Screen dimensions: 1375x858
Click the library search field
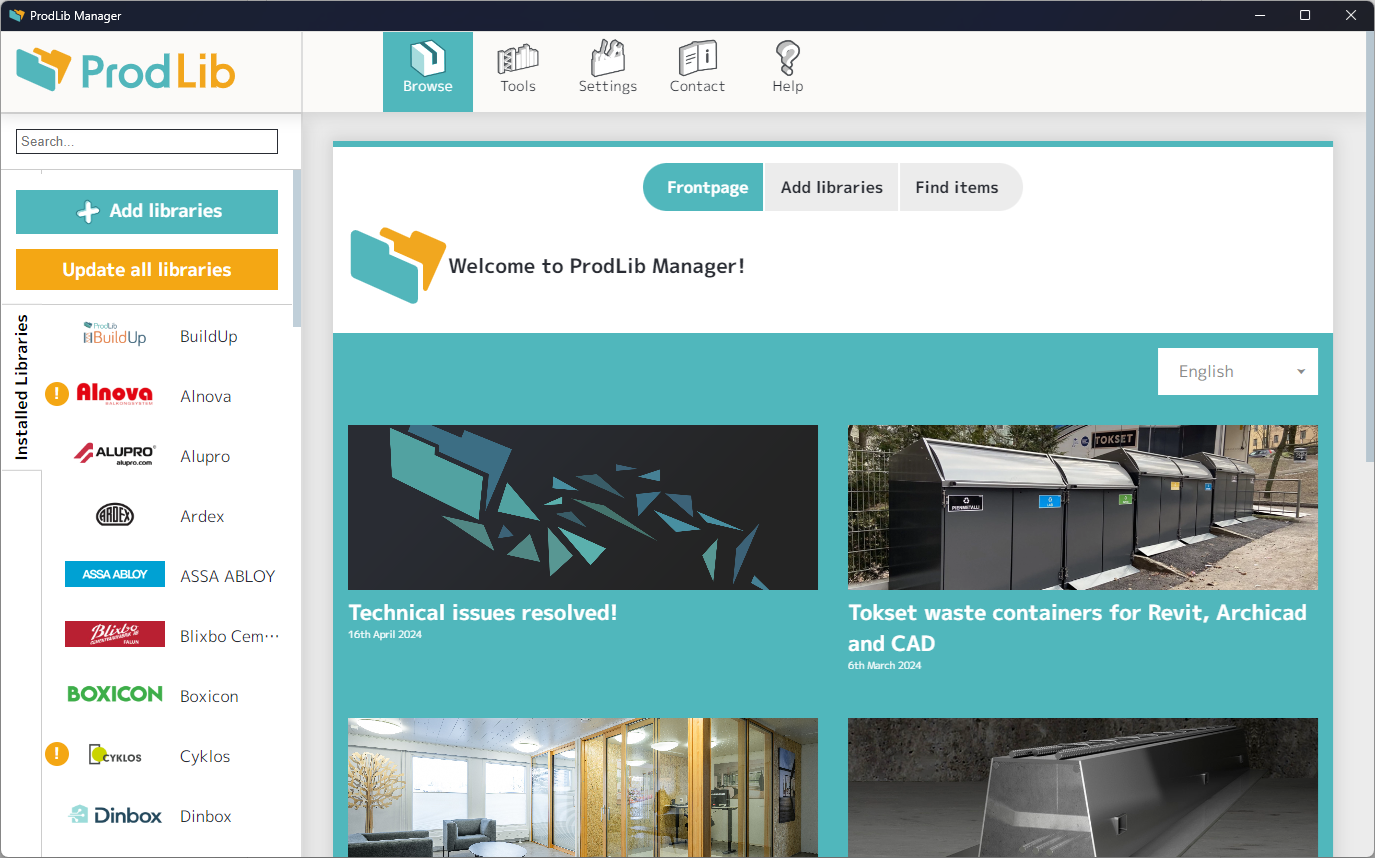pos(147,142)
